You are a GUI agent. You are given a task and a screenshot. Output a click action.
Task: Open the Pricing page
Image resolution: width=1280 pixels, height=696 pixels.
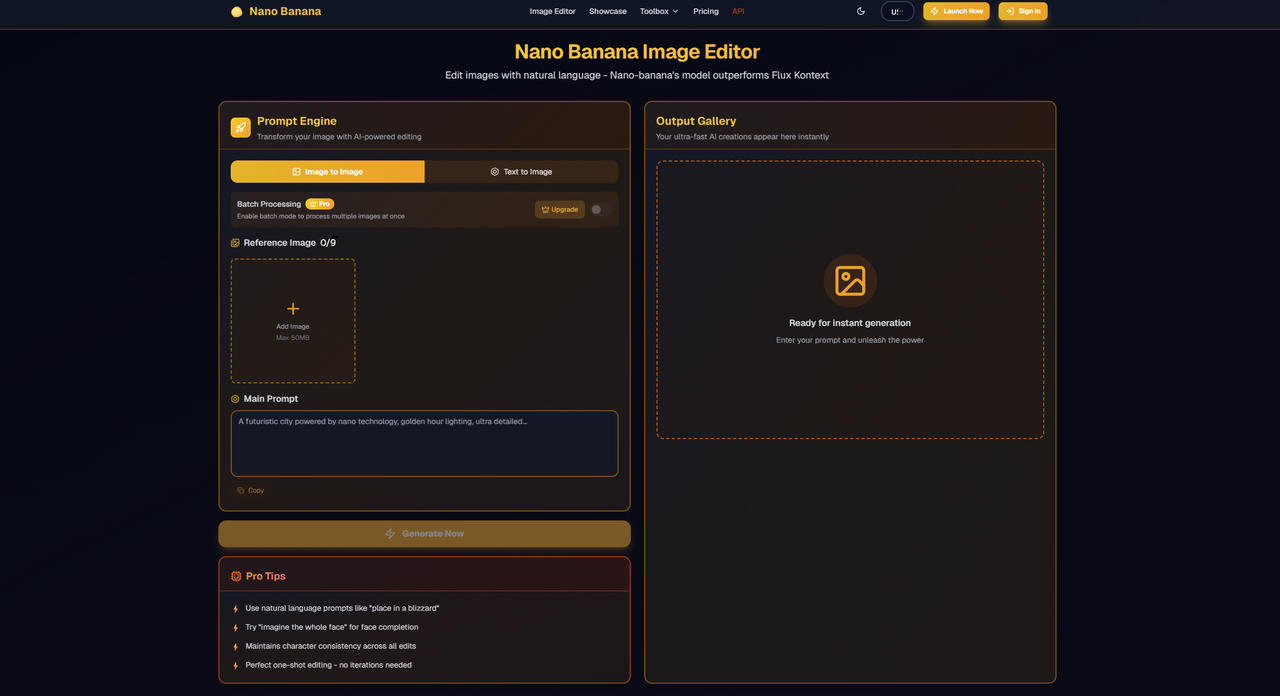(x=706, y=11)
